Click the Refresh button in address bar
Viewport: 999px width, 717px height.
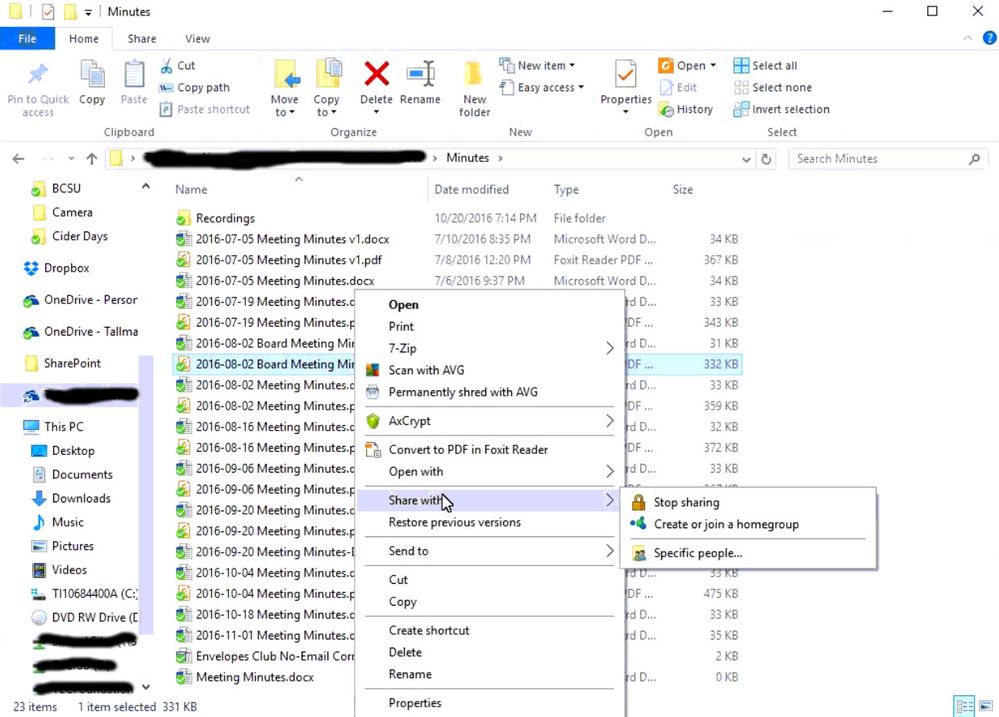click(x=766, y=159)
